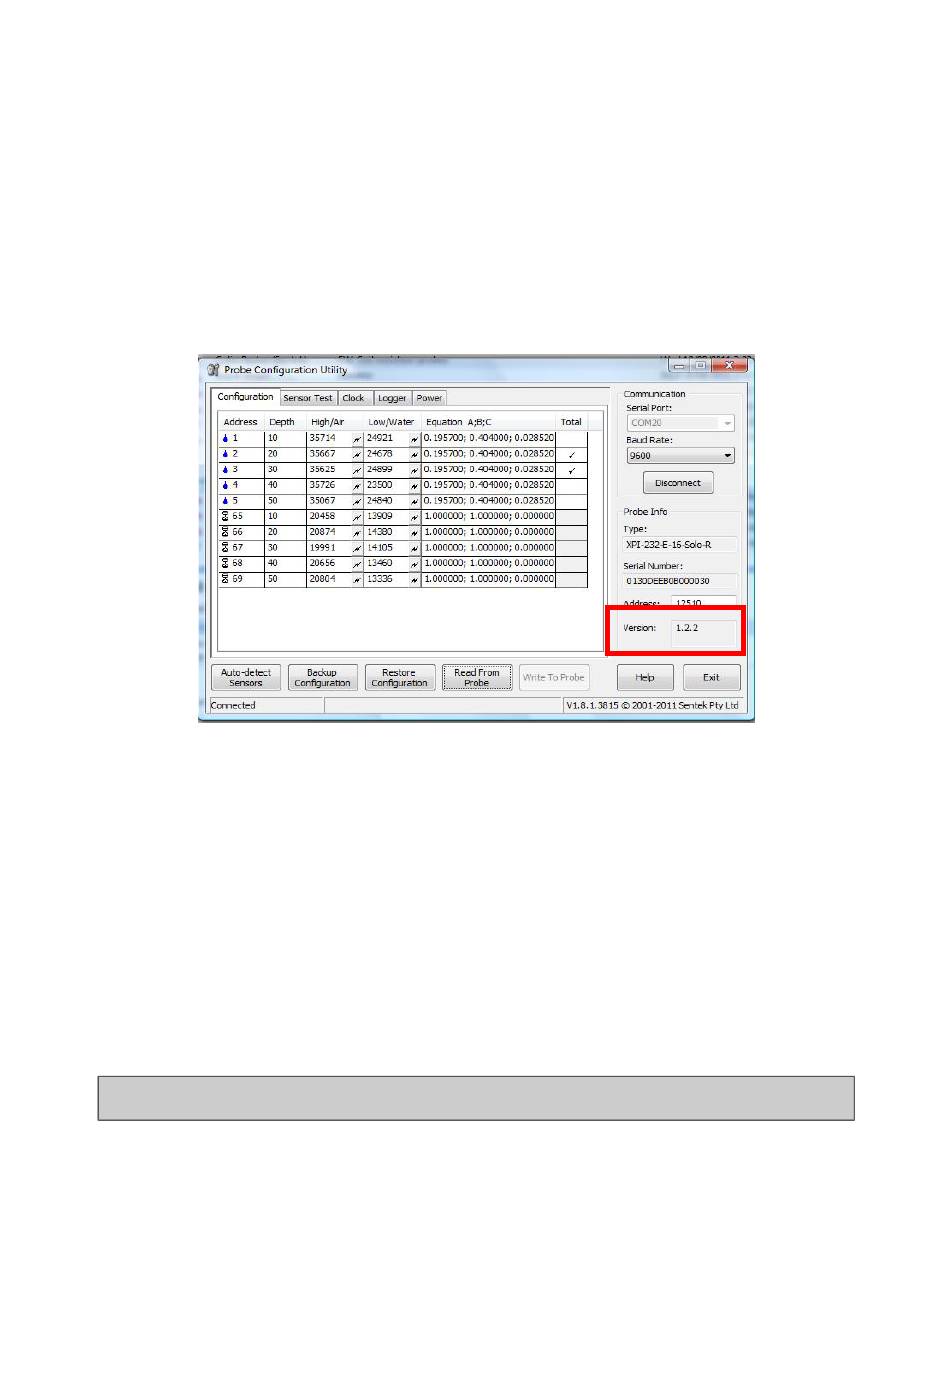
Task: Click the Help button
Action: [645, 678]
